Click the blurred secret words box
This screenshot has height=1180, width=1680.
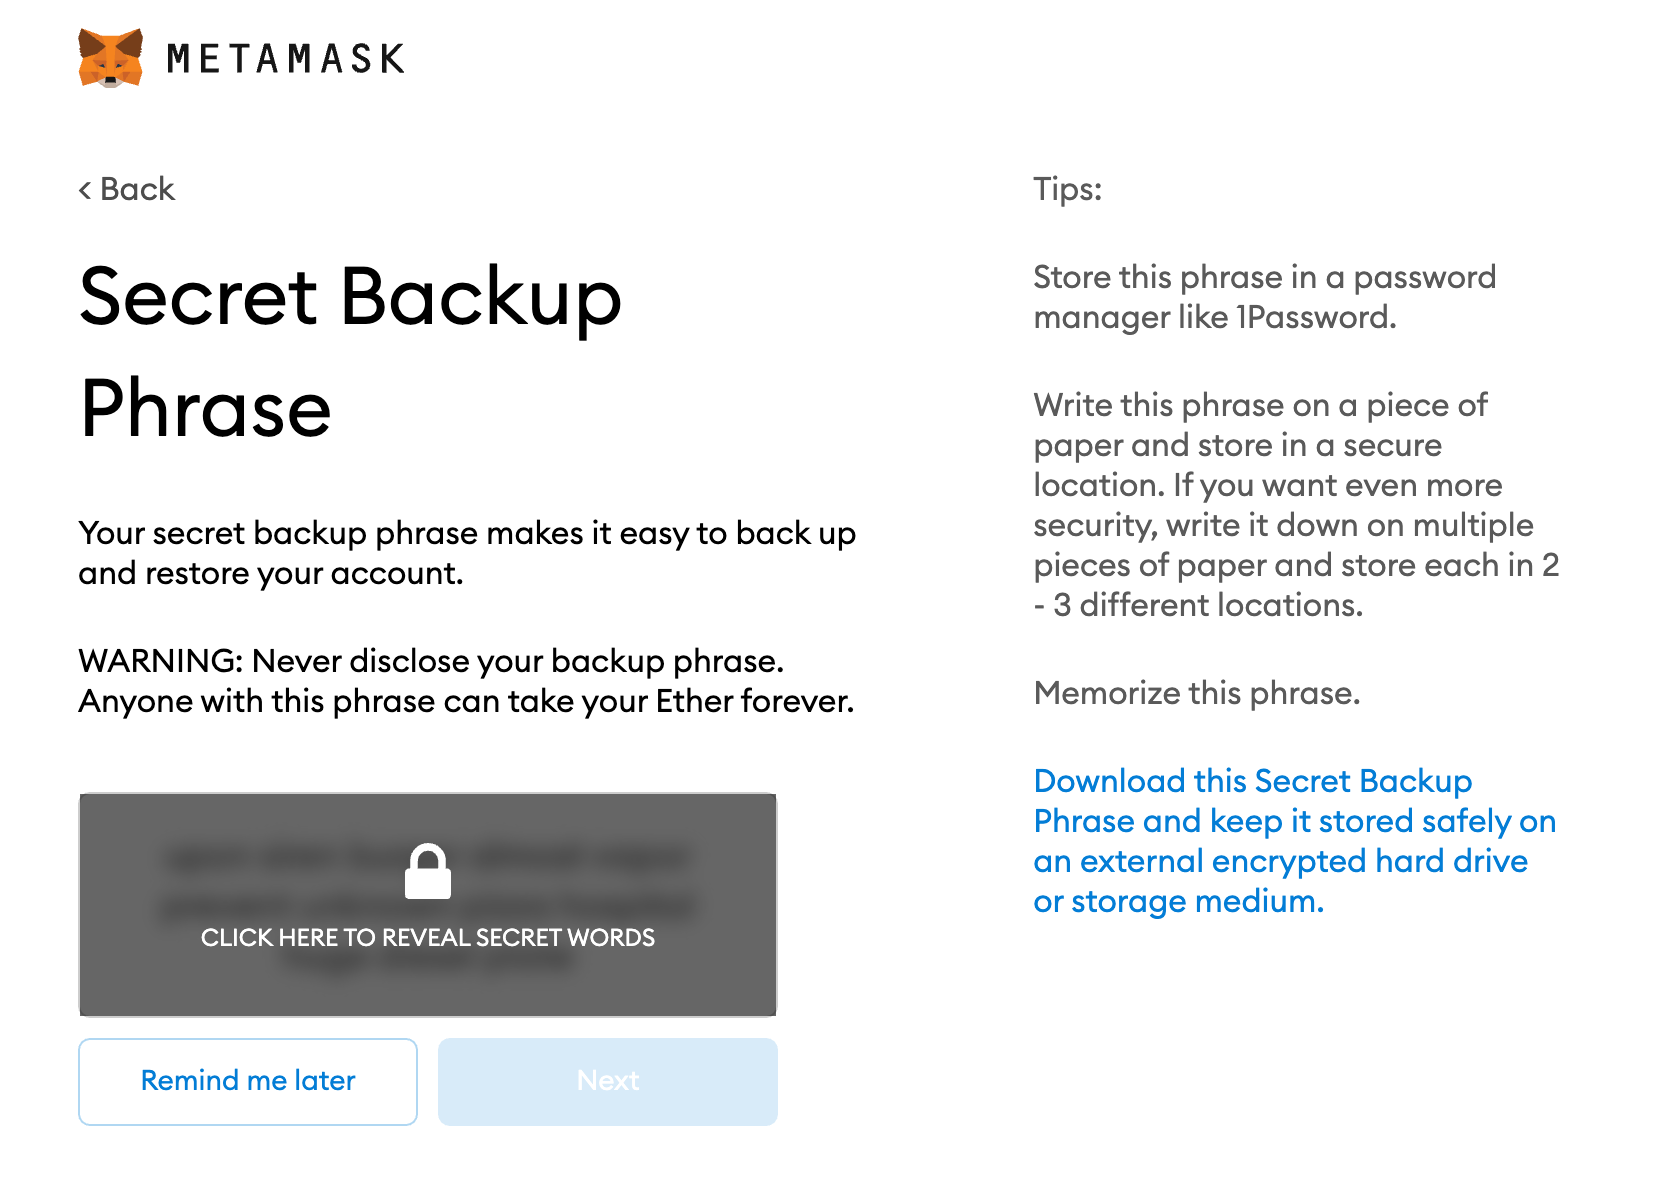point(428,905)
